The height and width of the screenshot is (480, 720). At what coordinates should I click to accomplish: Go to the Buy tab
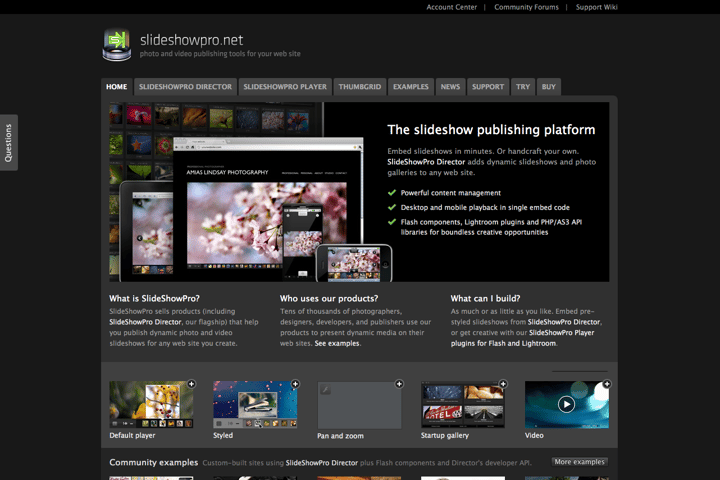[x=549, y=87]
